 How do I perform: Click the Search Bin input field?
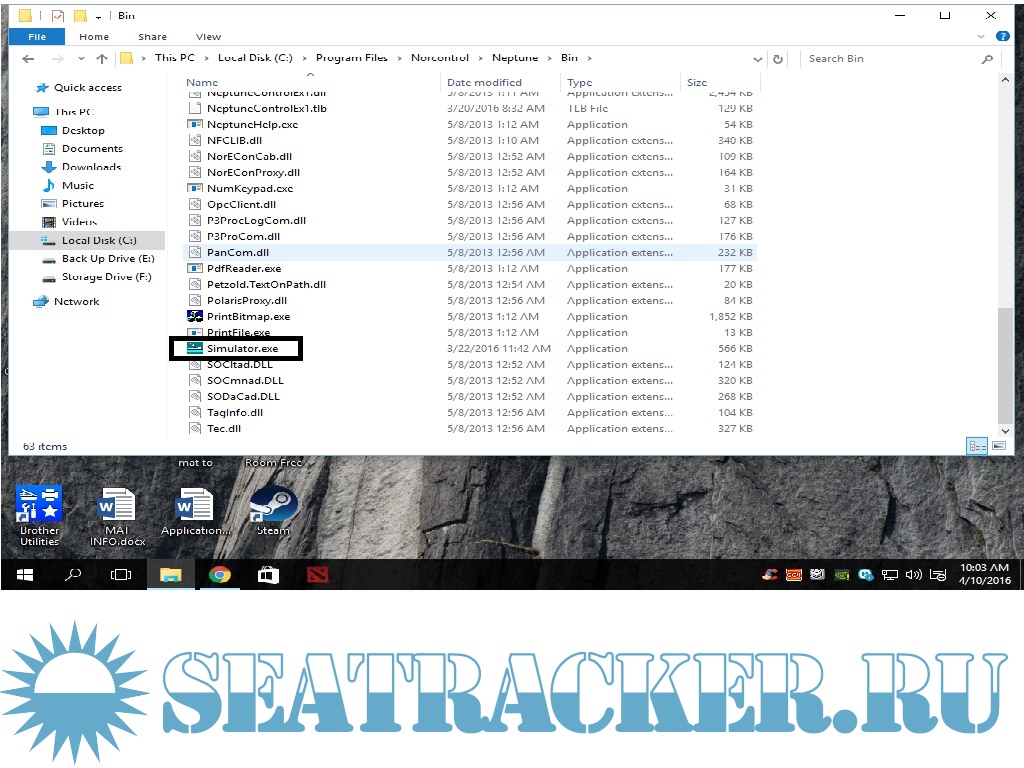pos(890,59)
